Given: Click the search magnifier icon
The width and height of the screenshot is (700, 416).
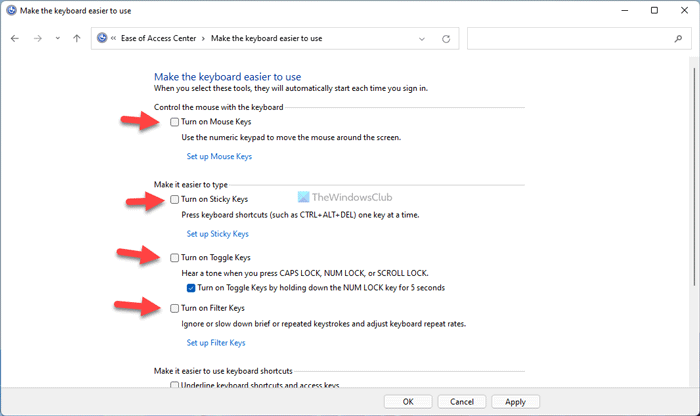Looking at the screenshot, I should coord(677,39).
